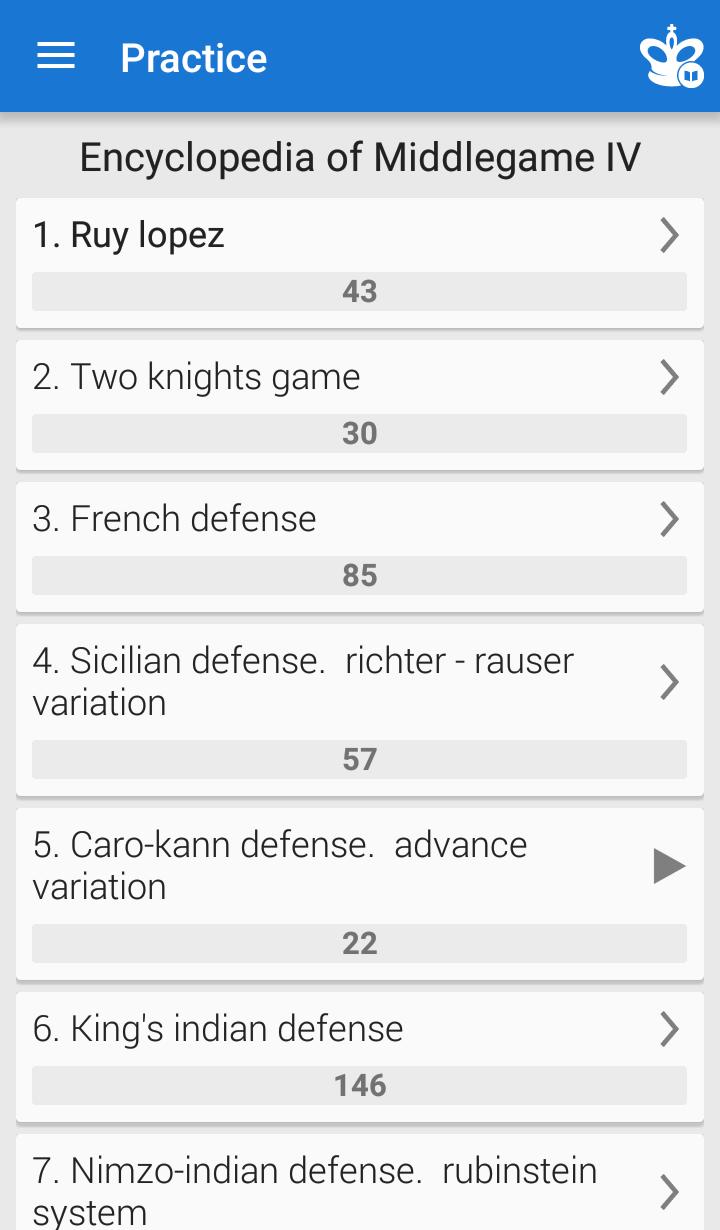Click the Ruy lopez progress bar showing 43

[x=359, y=292]
